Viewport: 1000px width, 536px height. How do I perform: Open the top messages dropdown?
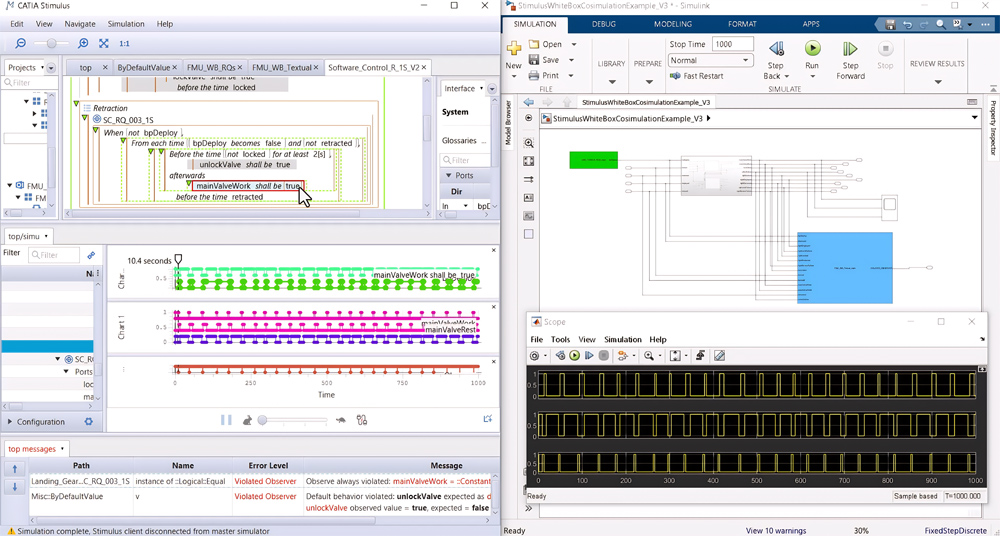click(x=62, y=449)
